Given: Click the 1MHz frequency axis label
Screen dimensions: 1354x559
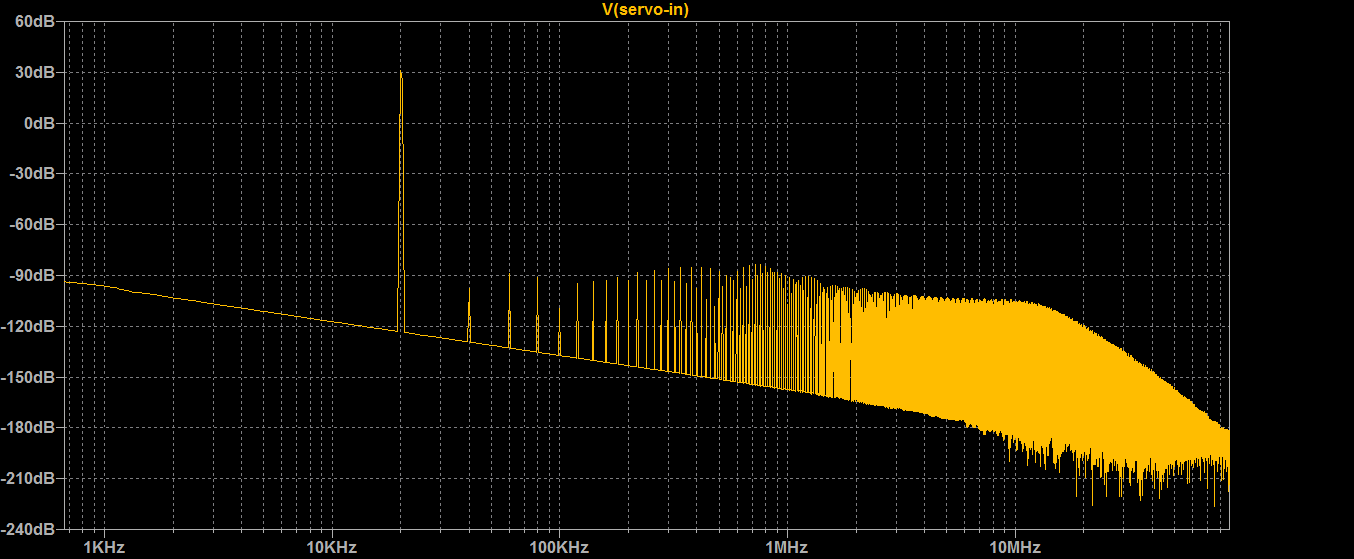Looking at the screenshot, I should pyautogui.click(x=787, y=548).
